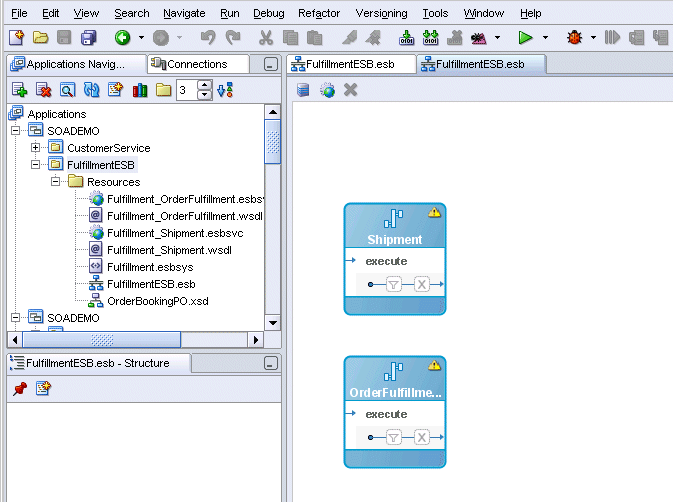673x502 pixels.
Task: Click the red Debug bug icon
Action: point(574,38)
